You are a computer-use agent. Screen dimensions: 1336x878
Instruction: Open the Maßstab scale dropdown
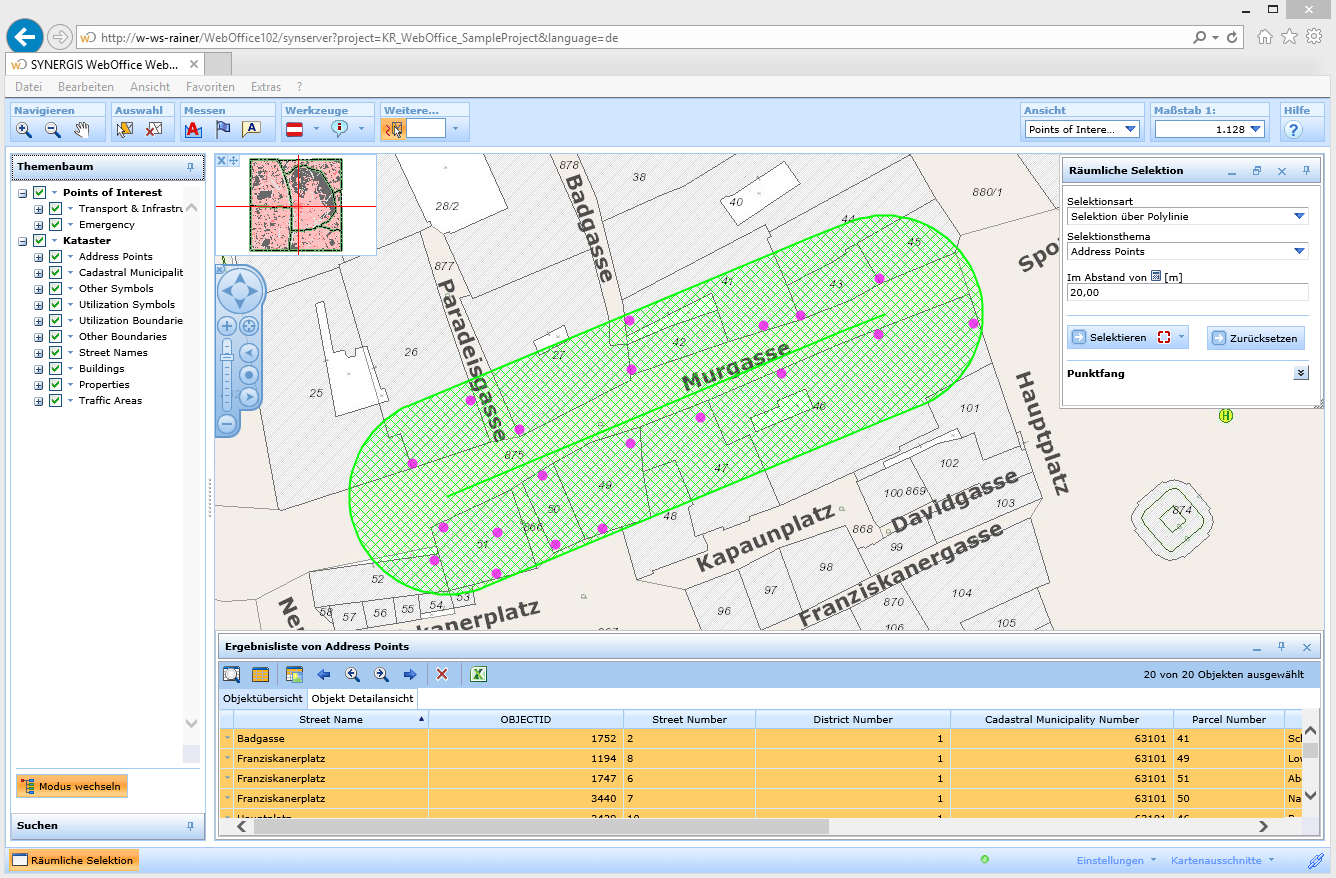[1256, 129]
